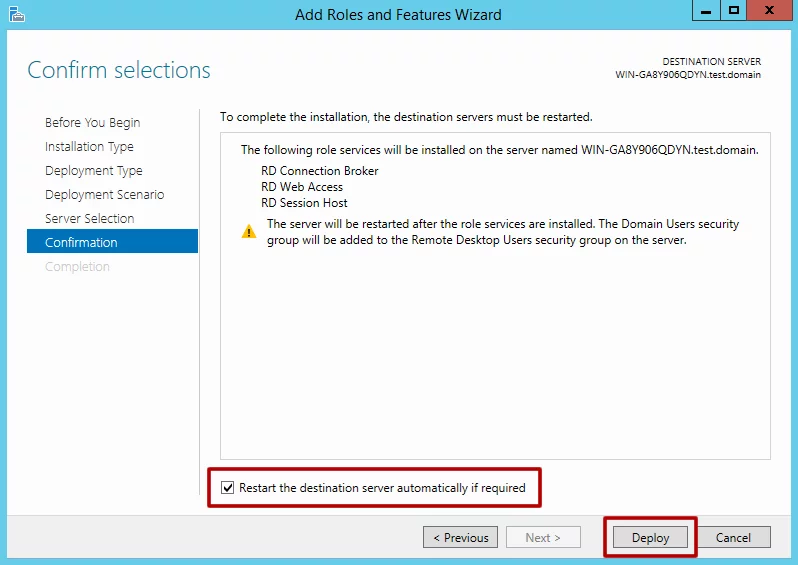This screenshot has width=798, height=565.
Task: Select RD Connection Broker in the list
Action: (320, 171)
